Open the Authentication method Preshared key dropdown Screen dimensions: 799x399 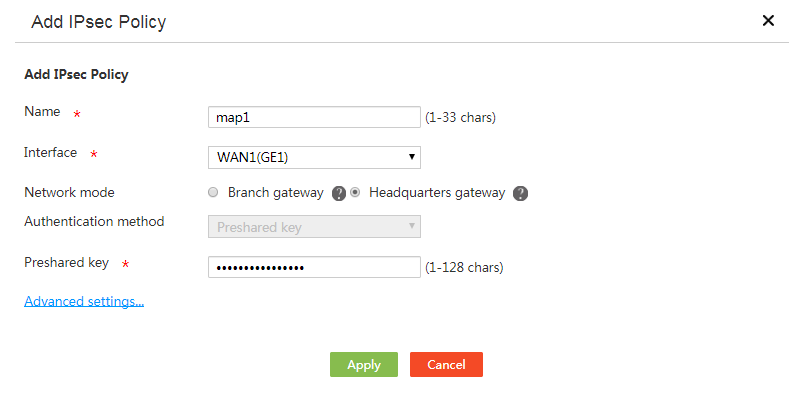coord(314,227)
